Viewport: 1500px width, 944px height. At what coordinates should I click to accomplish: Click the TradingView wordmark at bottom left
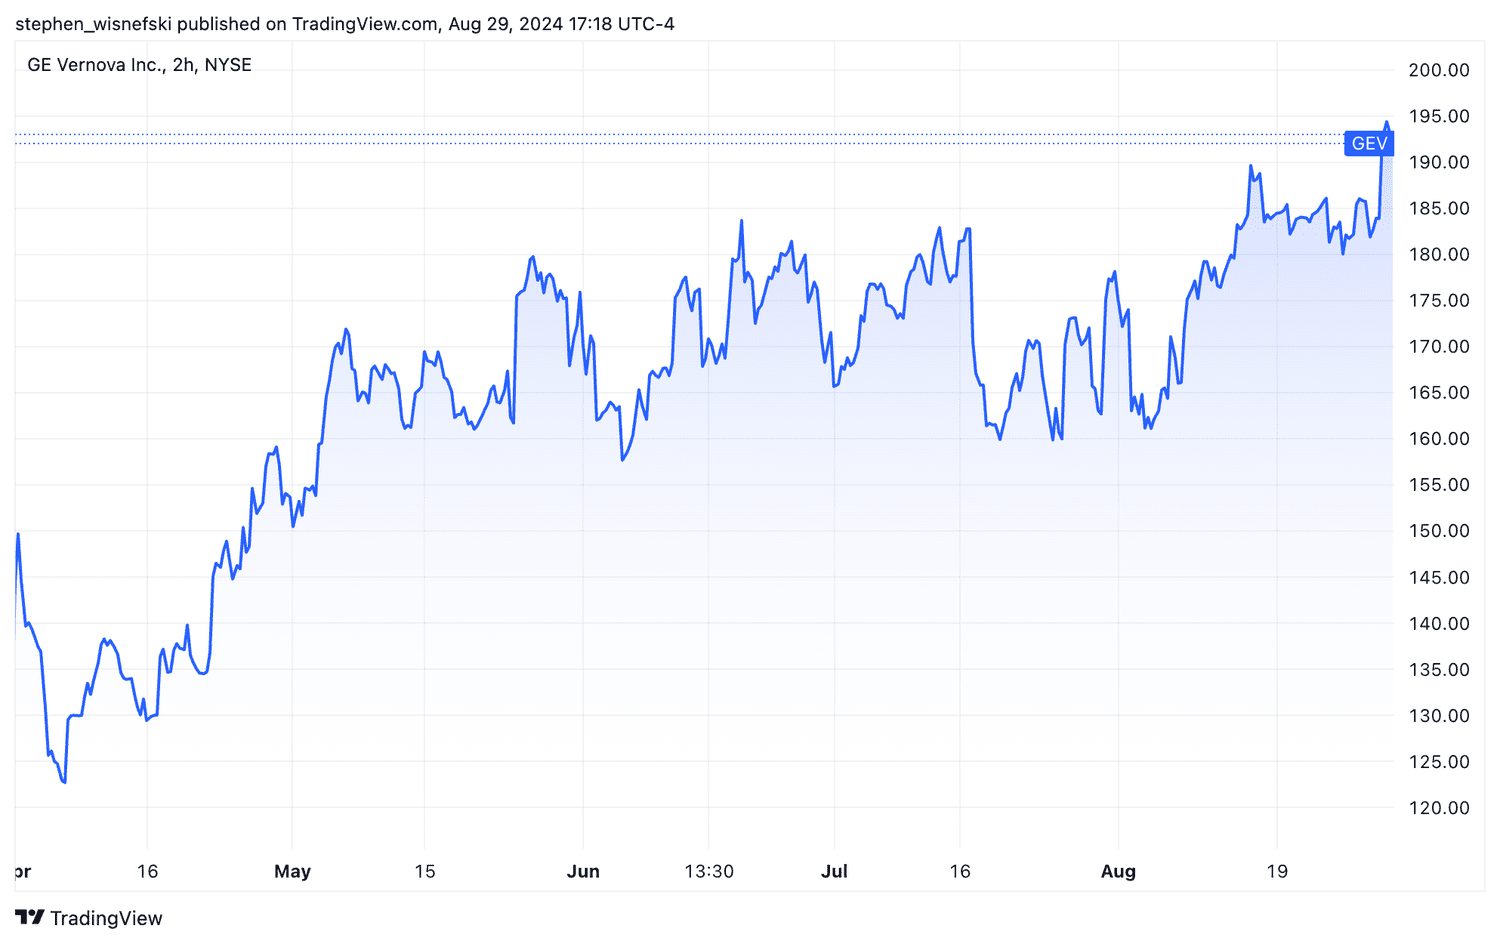point(106,918)
